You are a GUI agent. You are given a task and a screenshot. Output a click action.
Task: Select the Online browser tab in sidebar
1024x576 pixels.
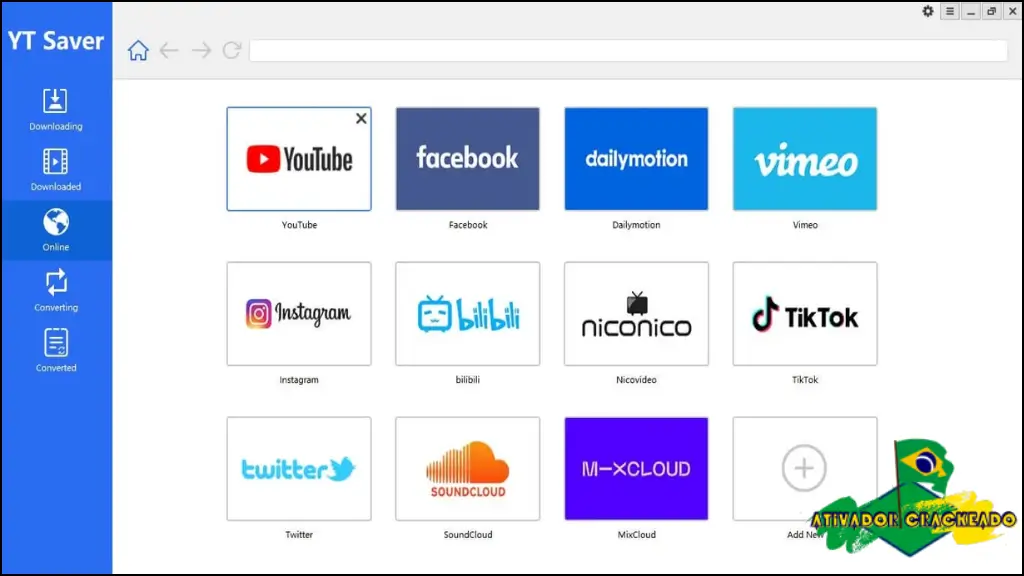[56, 230]
